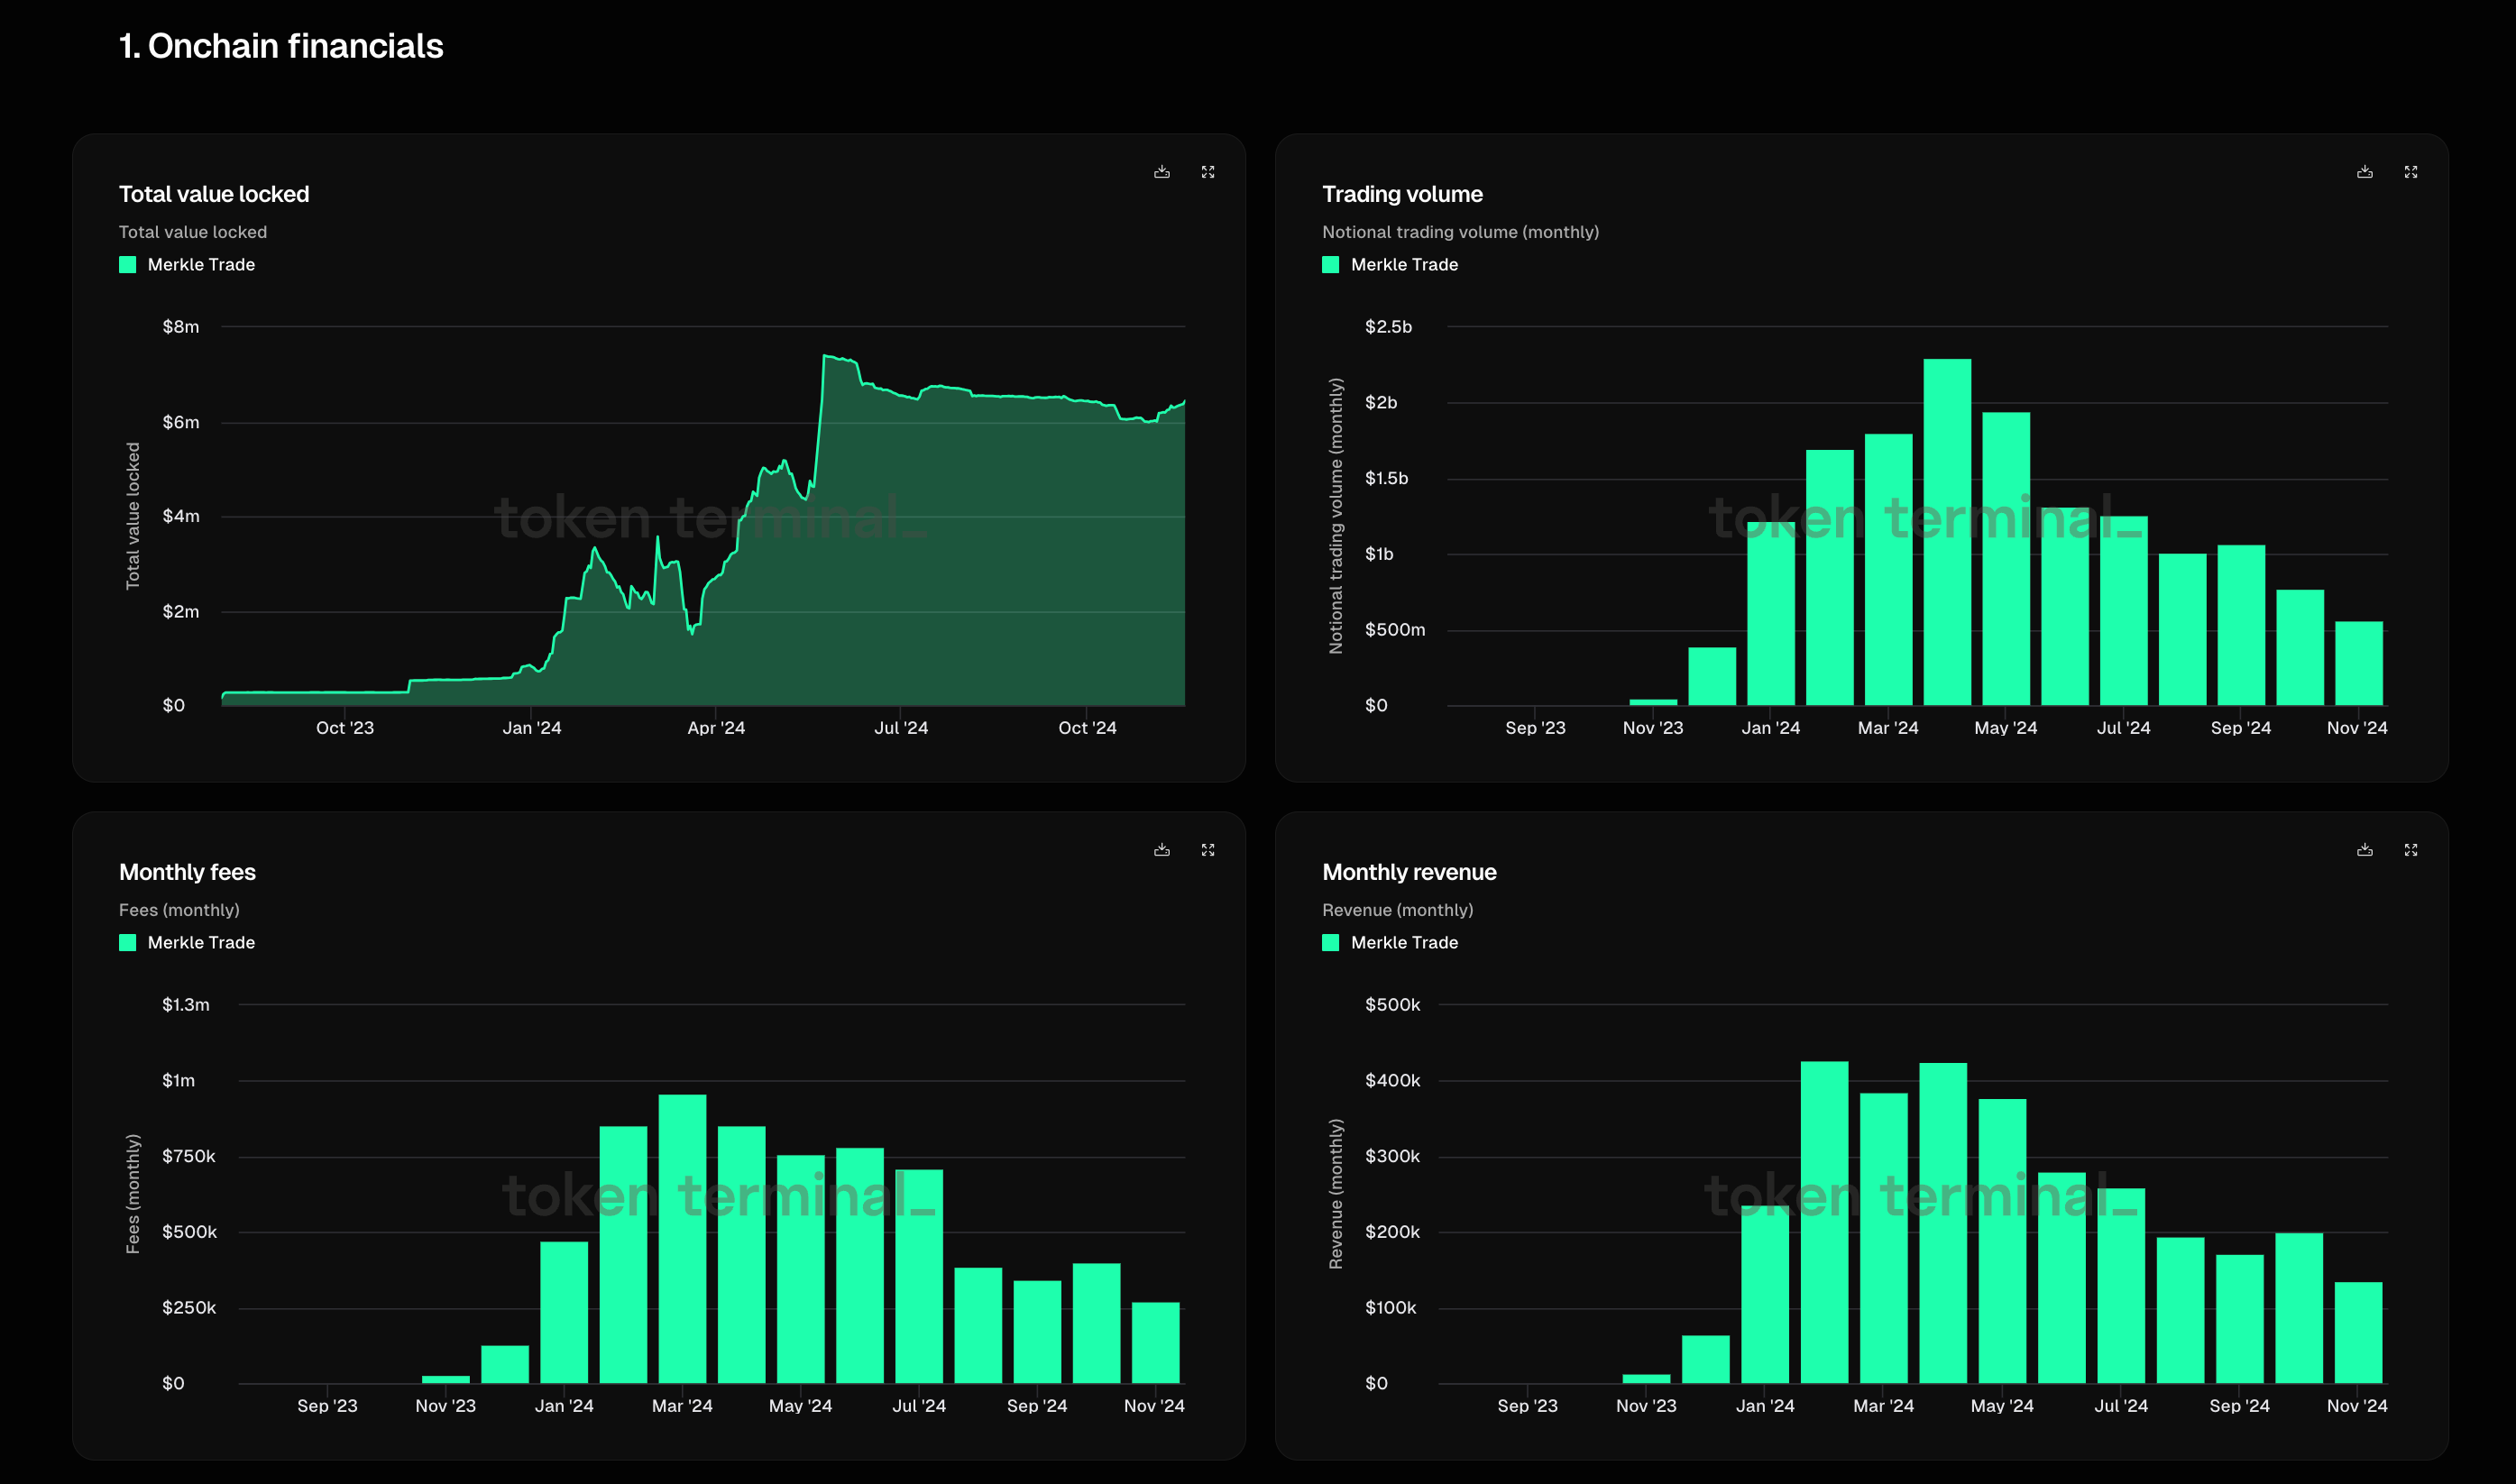This screenshot has width=2516, height=1484.
Task: Click the Trading volume chart title
Action: [1402, 194]
